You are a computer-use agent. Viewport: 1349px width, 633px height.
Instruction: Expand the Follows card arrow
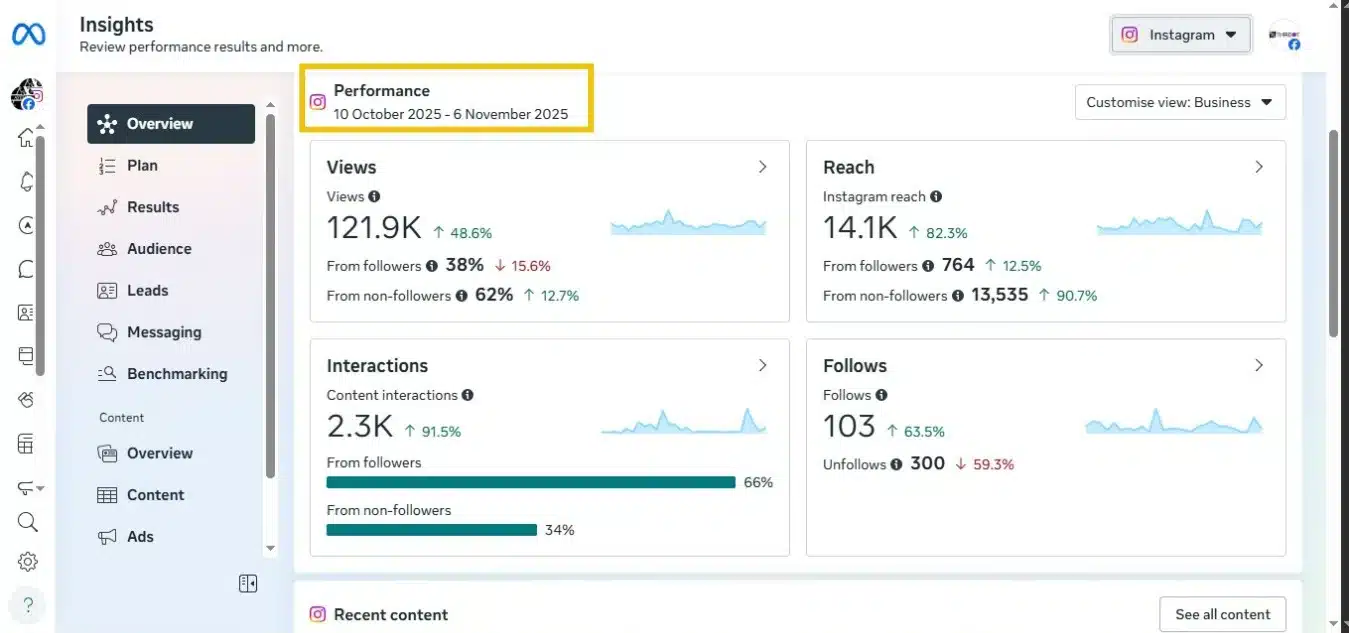pos(1258,366)
